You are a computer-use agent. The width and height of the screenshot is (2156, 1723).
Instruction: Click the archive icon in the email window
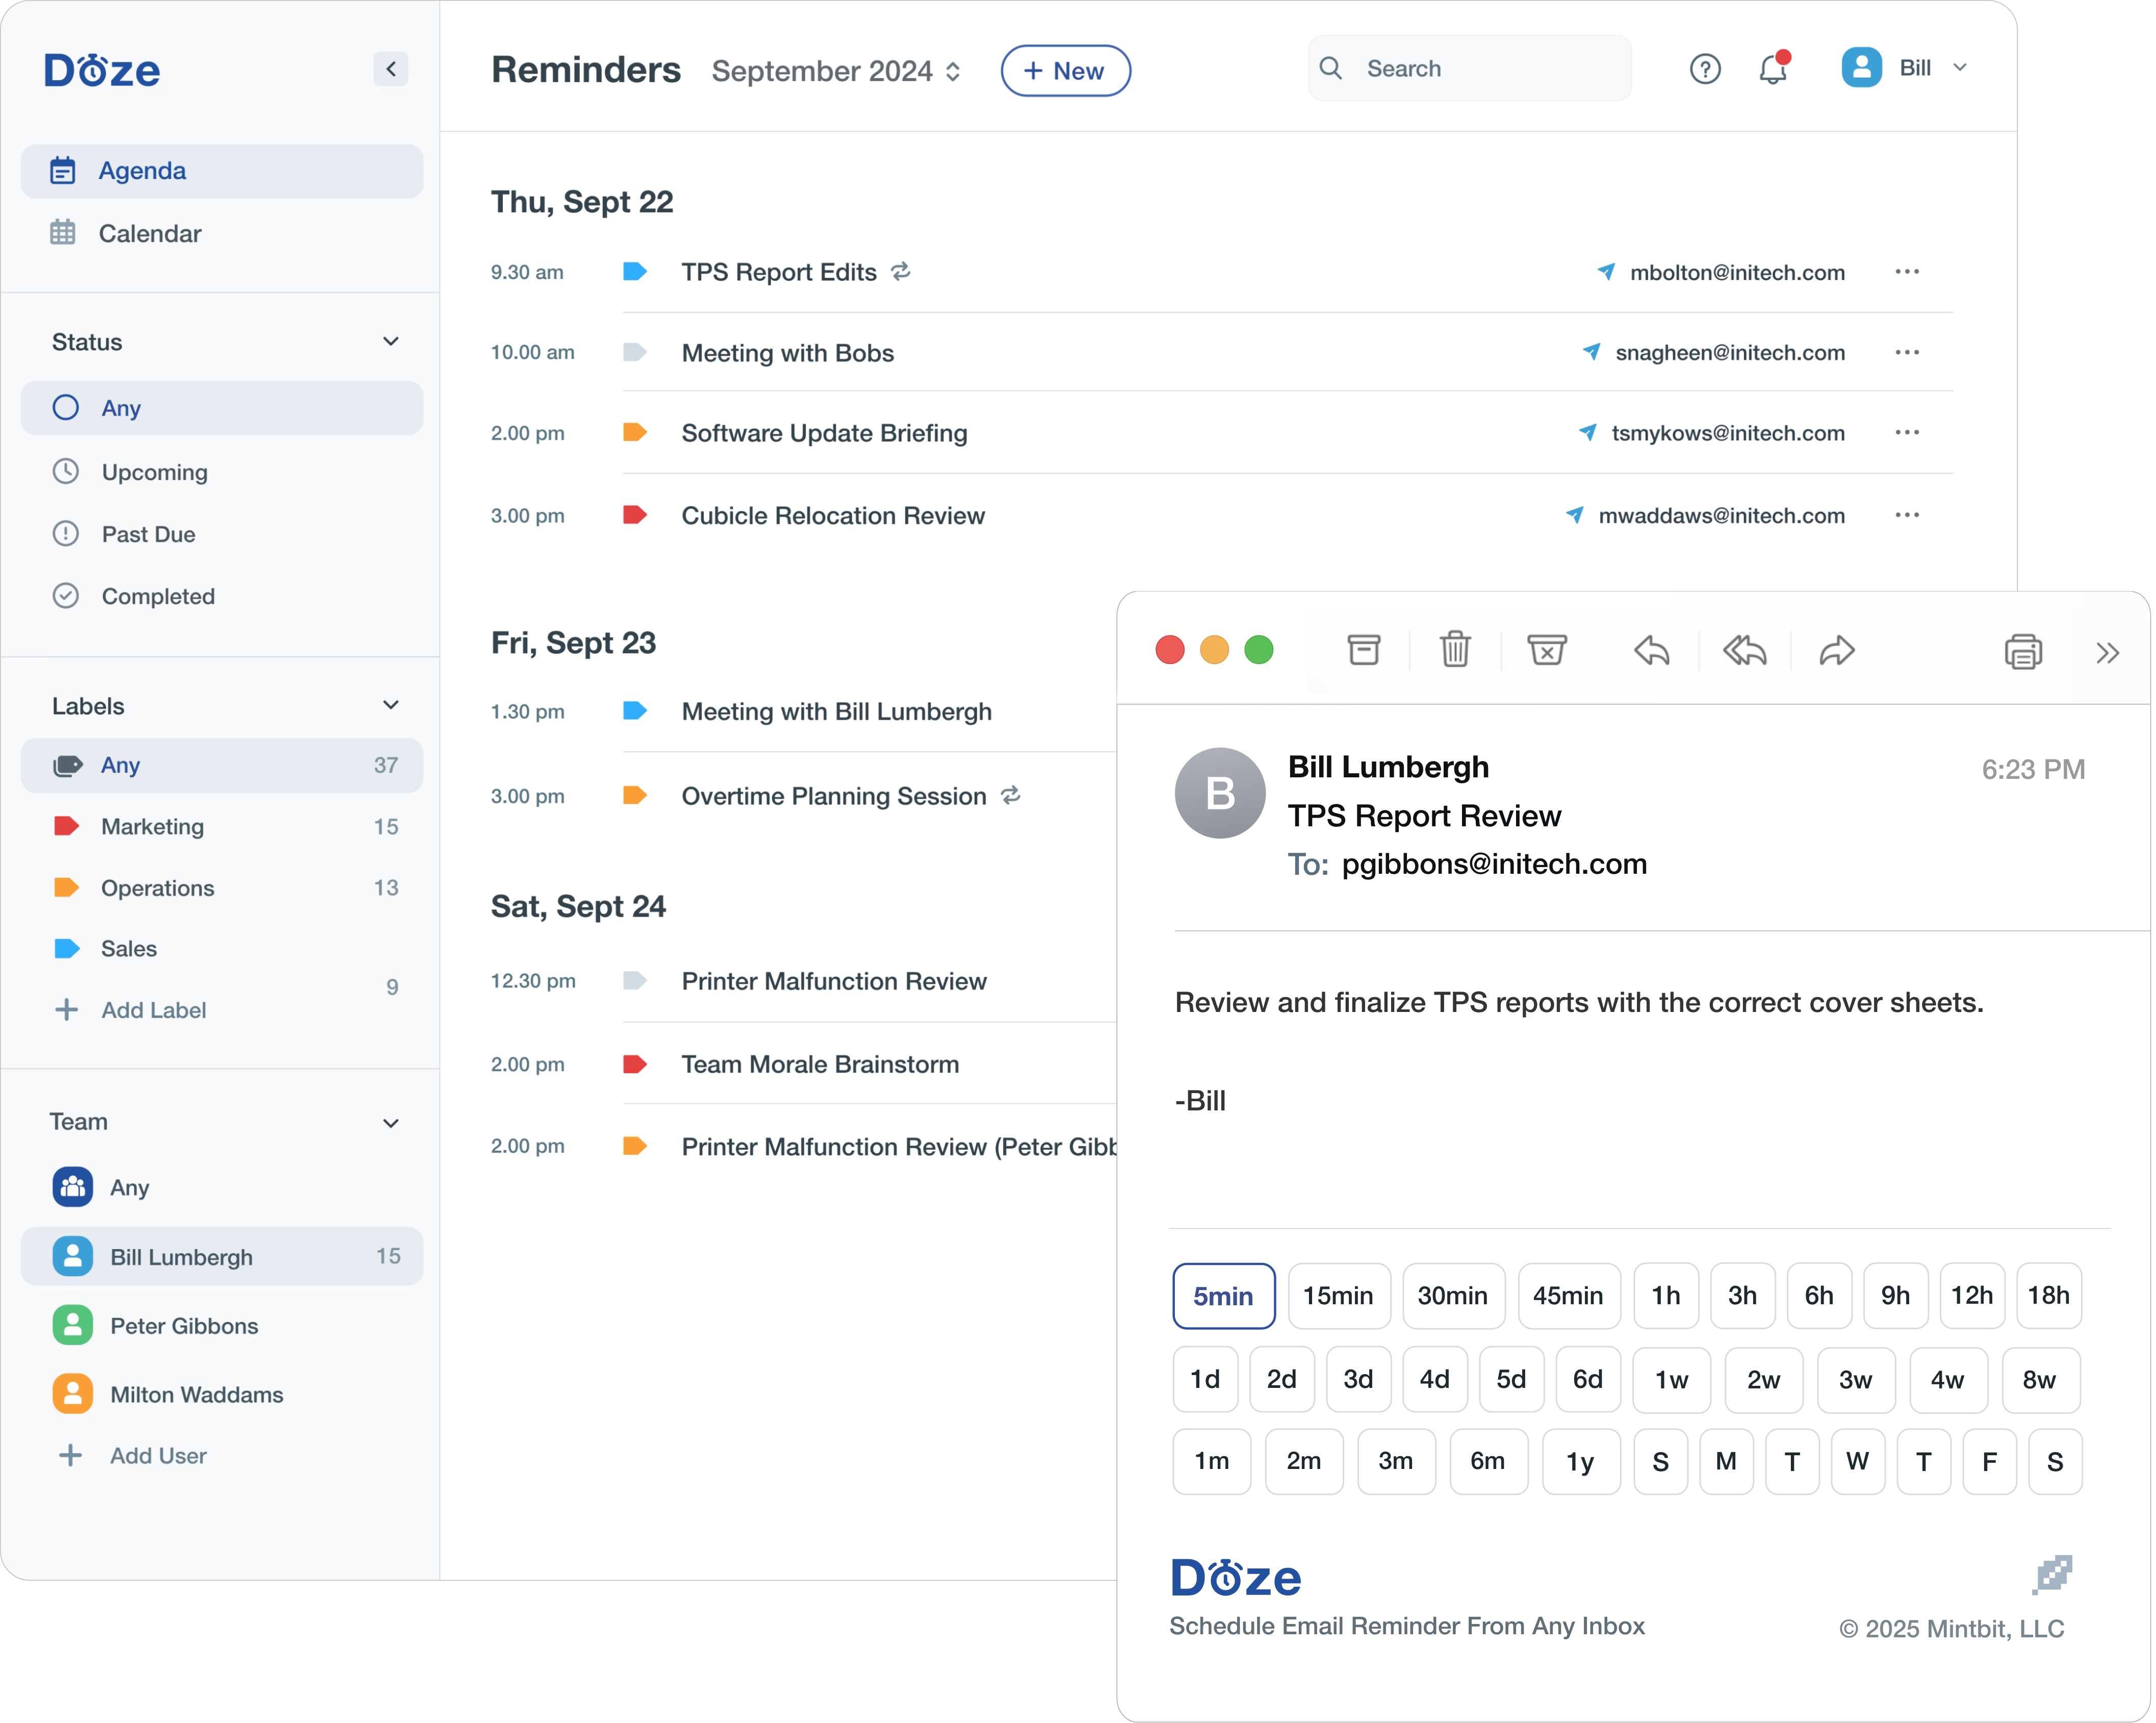coord(1364,651)
